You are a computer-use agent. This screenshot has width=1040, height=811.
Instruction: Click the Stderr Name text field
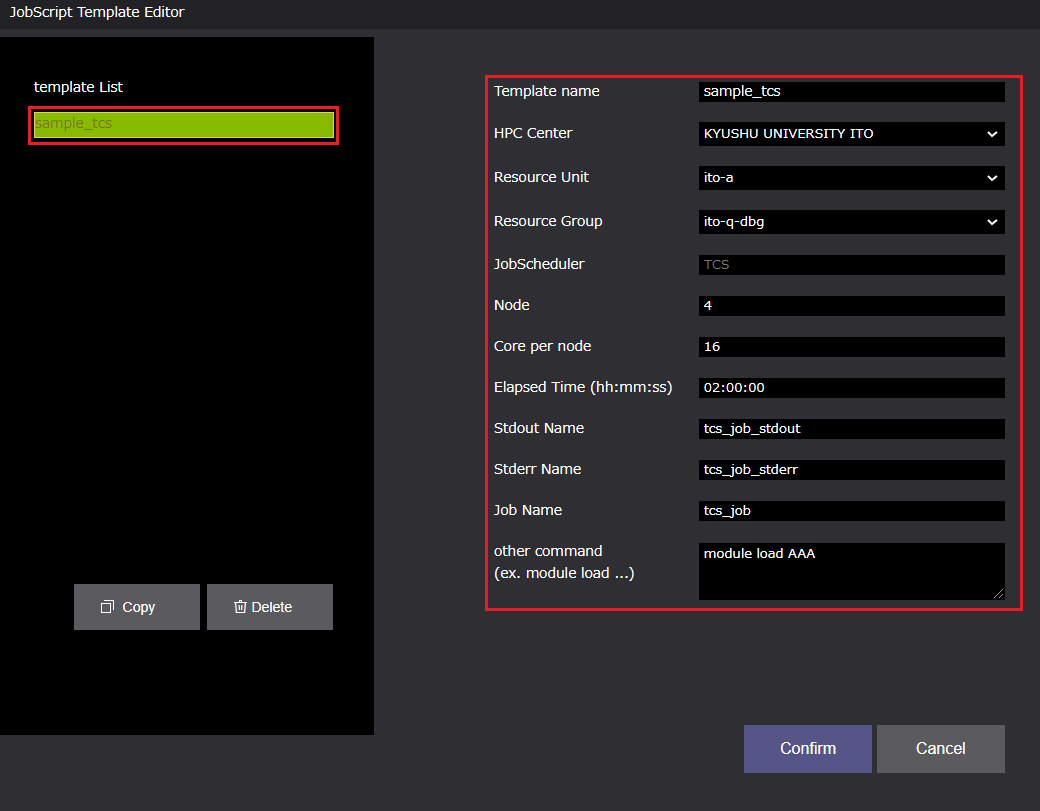pos(851,470)
